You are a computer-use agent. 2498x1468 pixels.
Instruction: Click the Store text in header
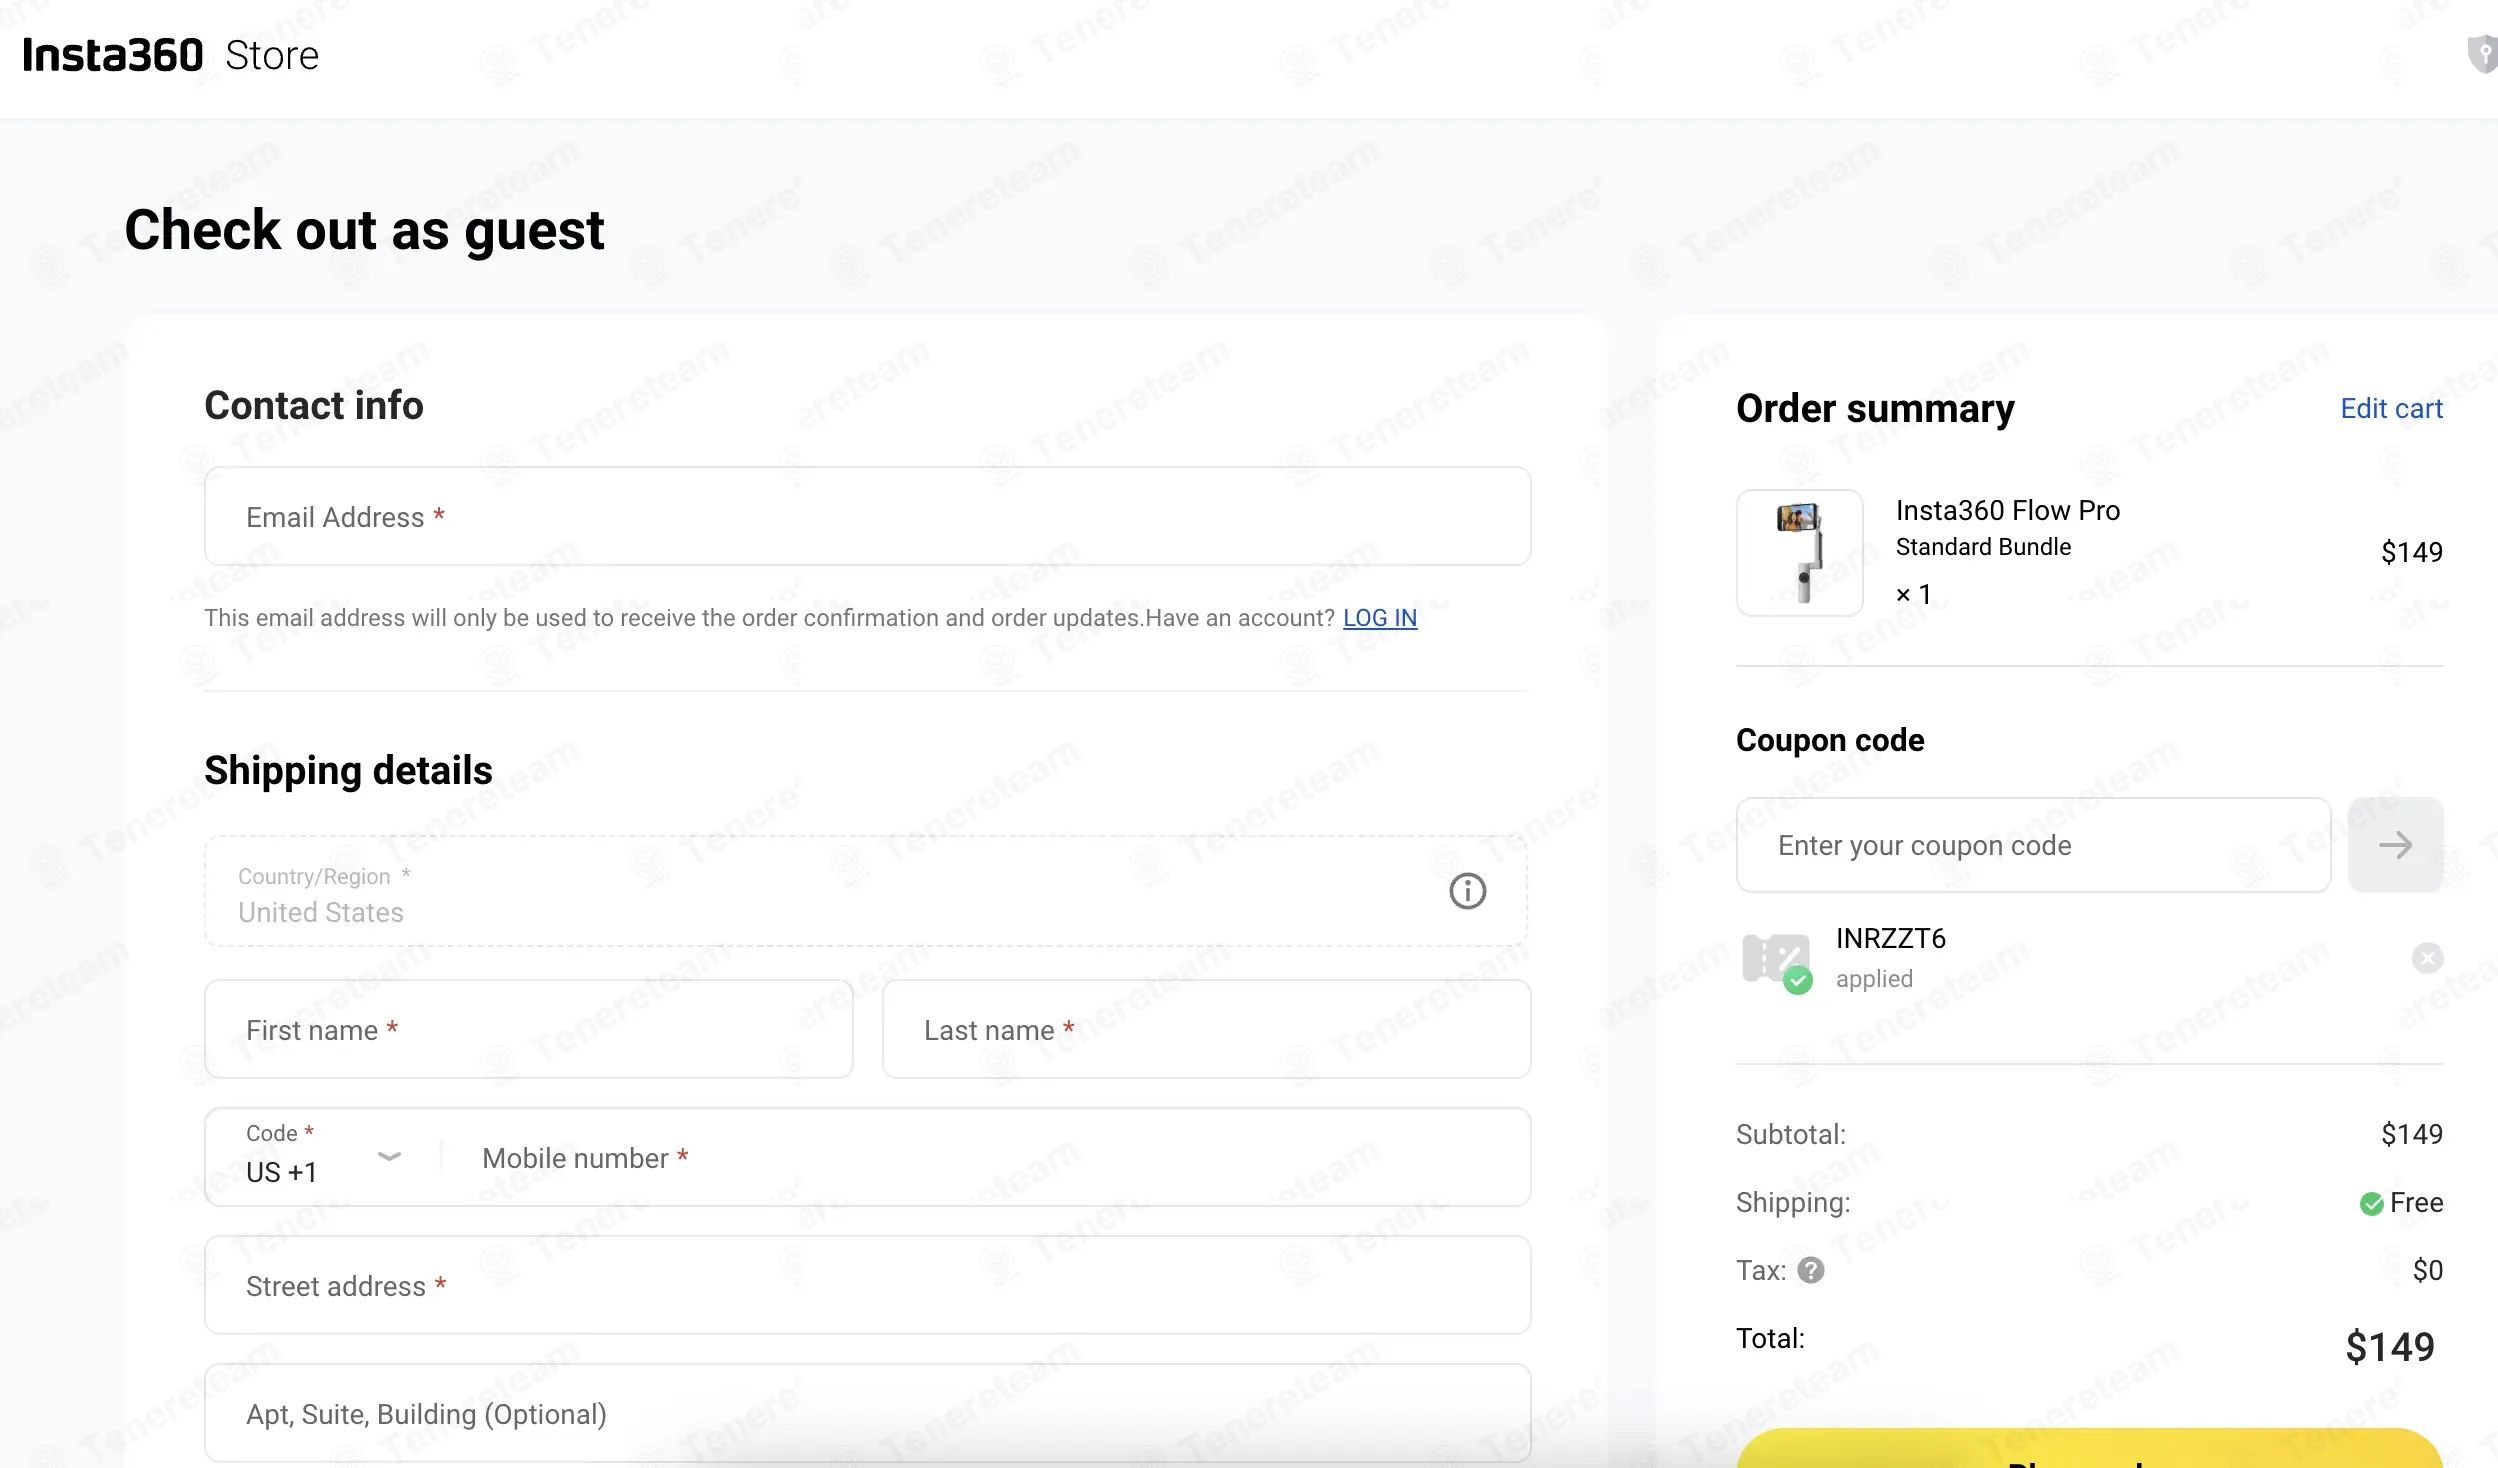[272, 56]
